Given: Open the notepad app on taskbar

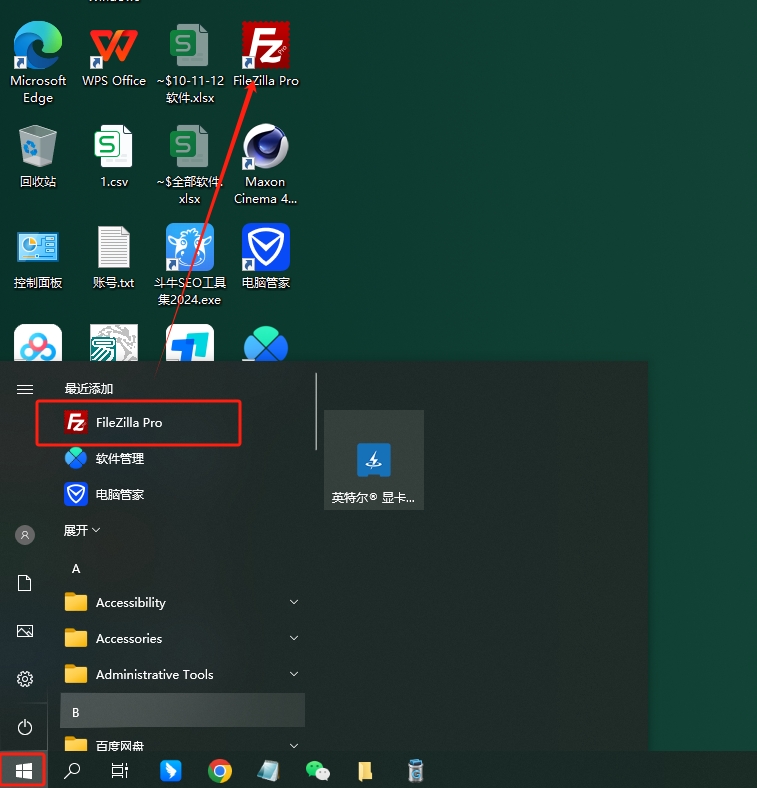Looking at the screenshot, I should pyautogui.click(x=268, y=770).
